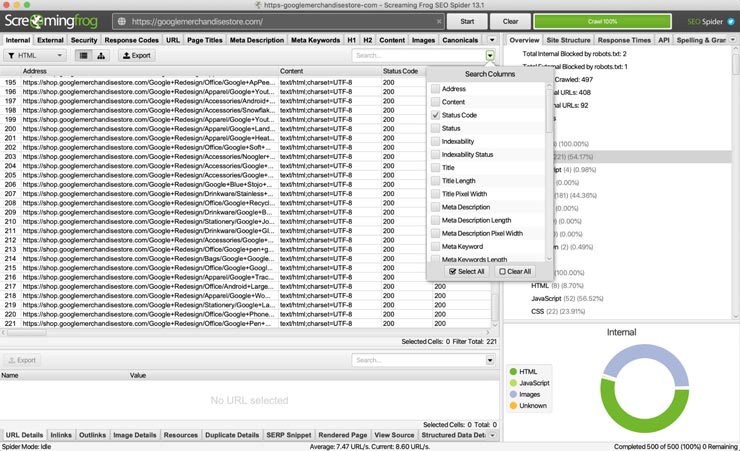
Task: Uncheck the Status Code search column
Action: point(435,115)
